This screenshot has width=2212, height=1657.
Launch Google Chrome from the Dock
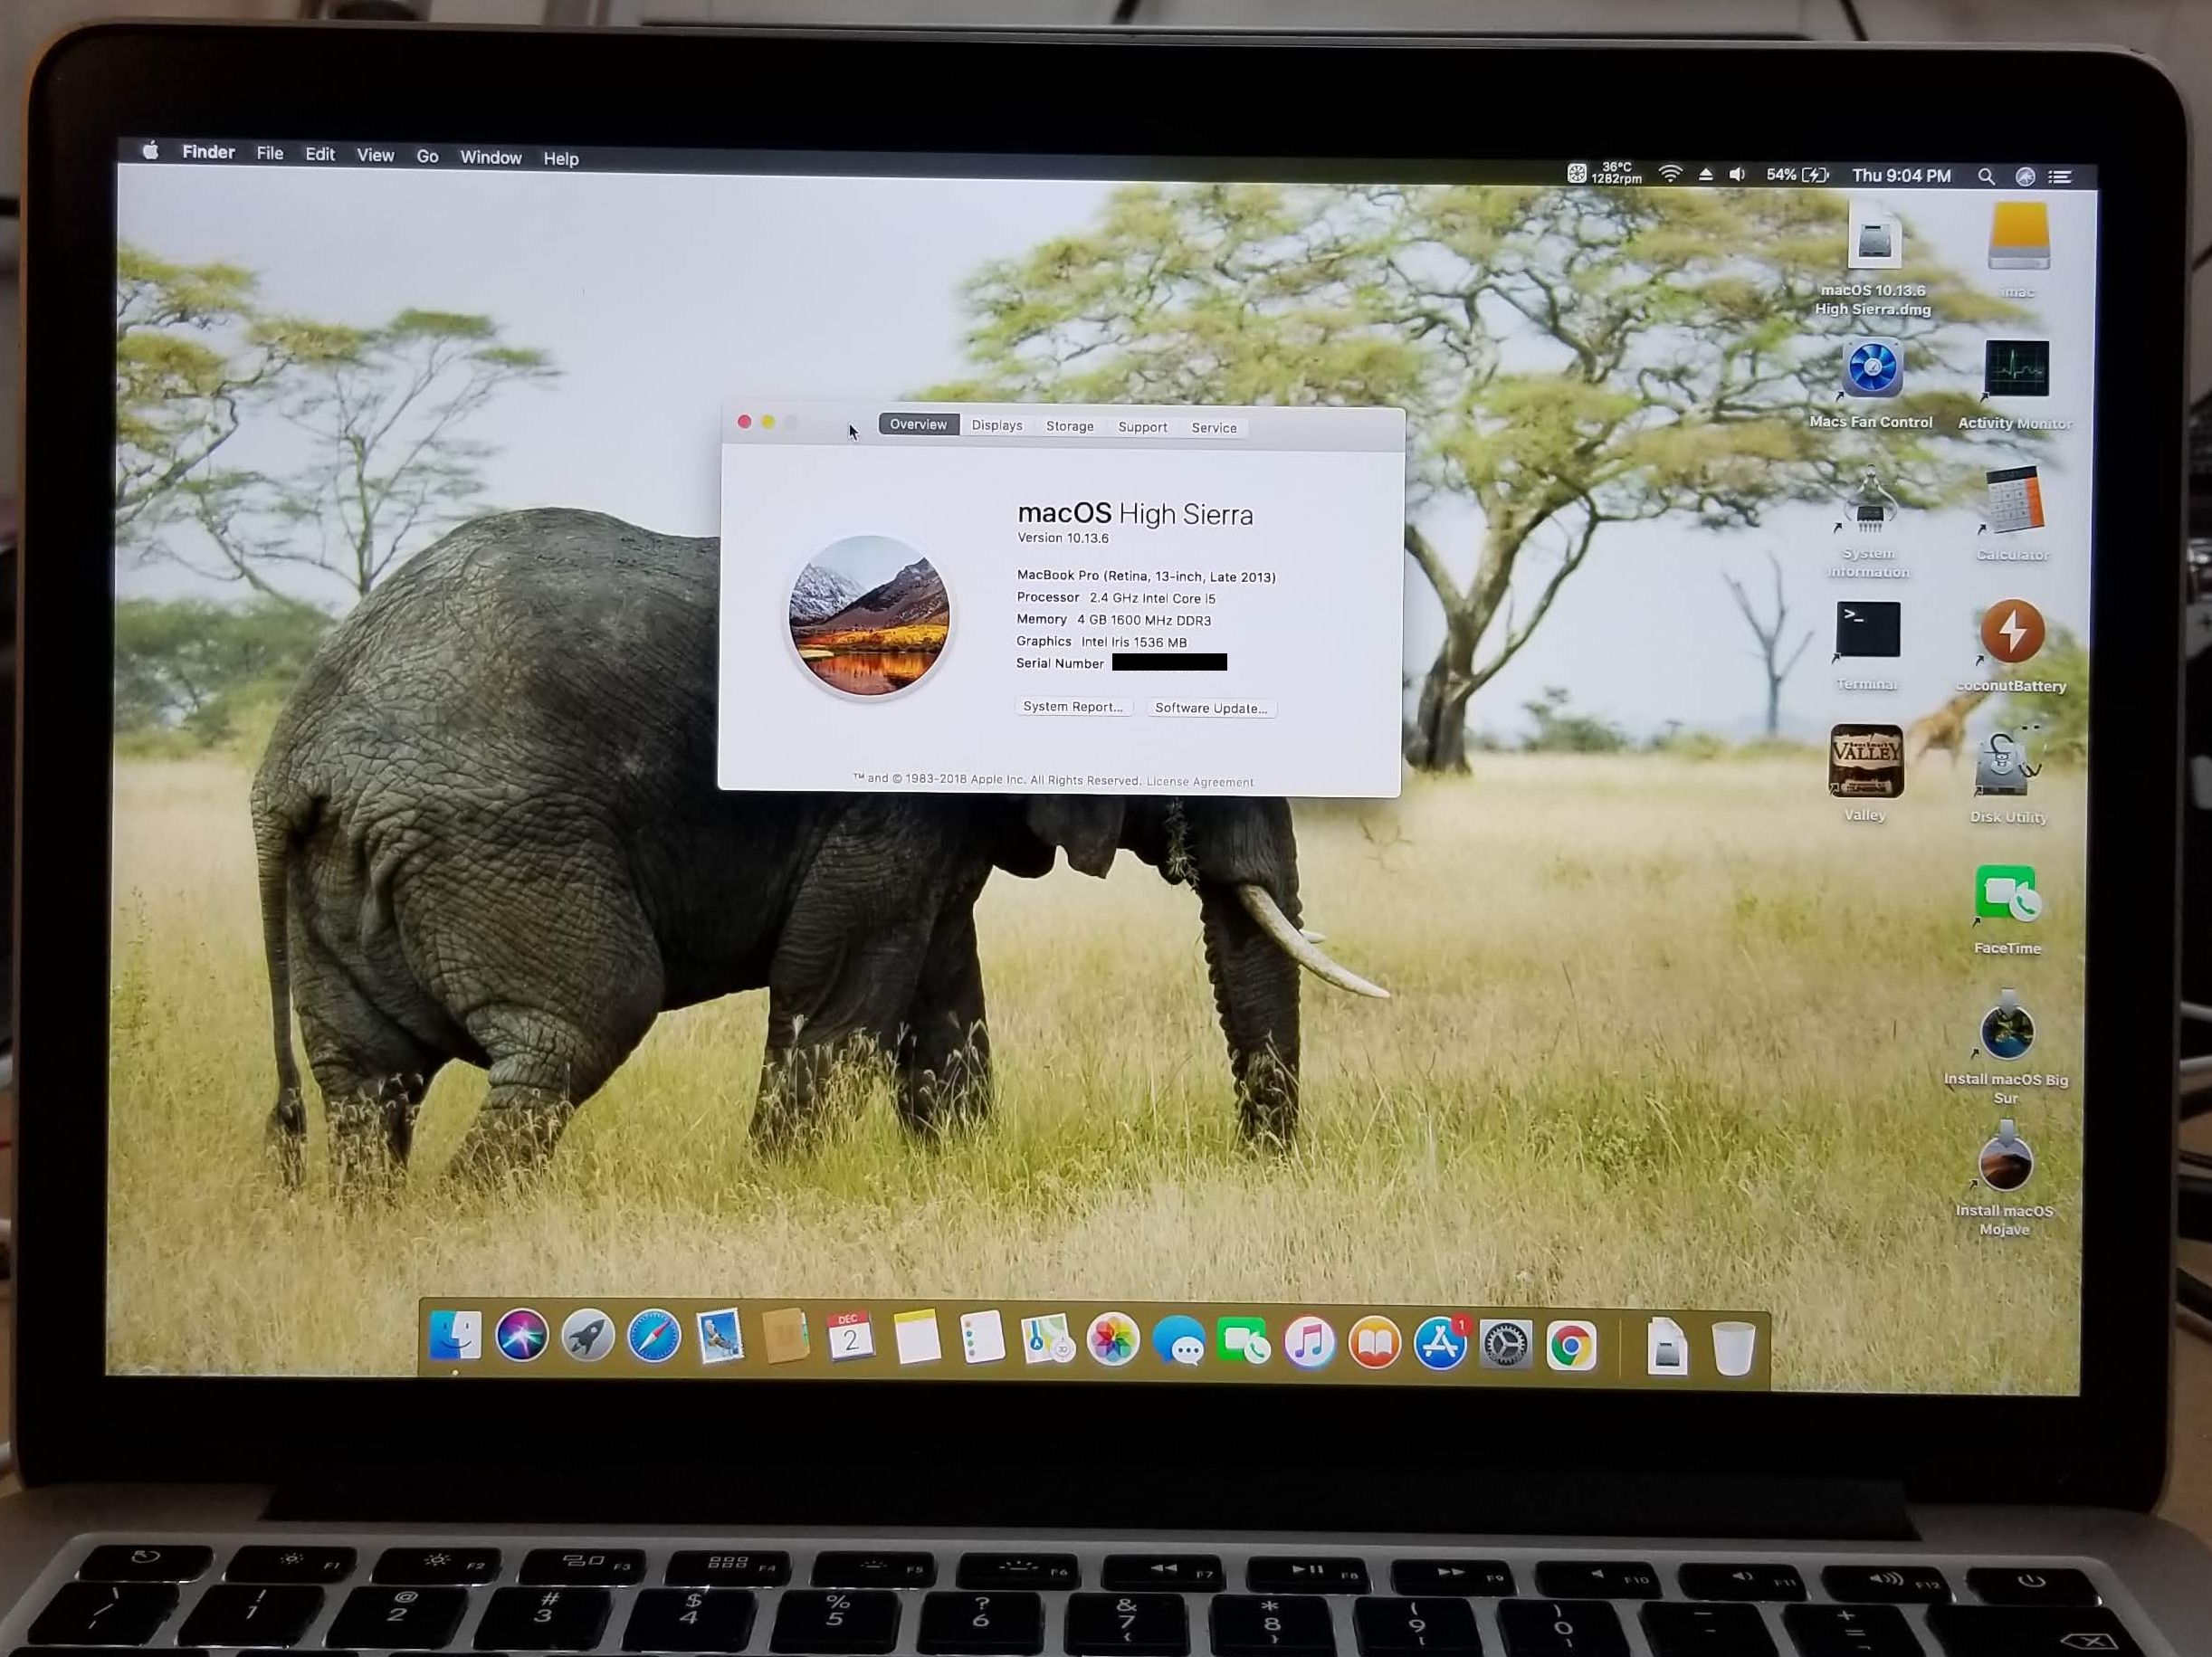[1571, 1346]
